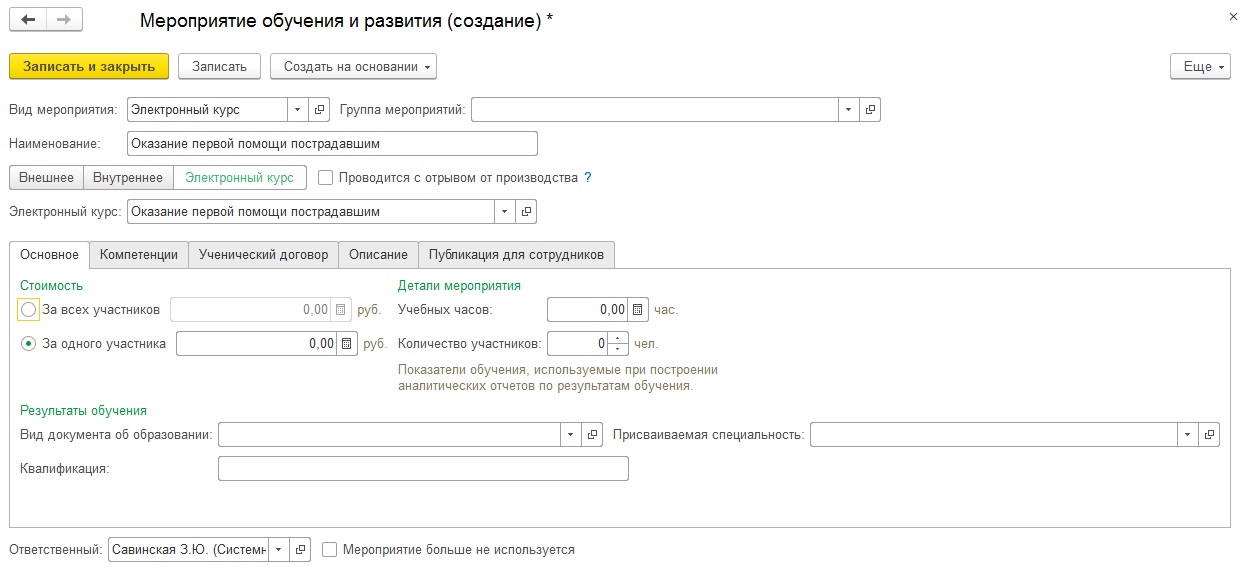Click the Записать и закрыть button

89,67
